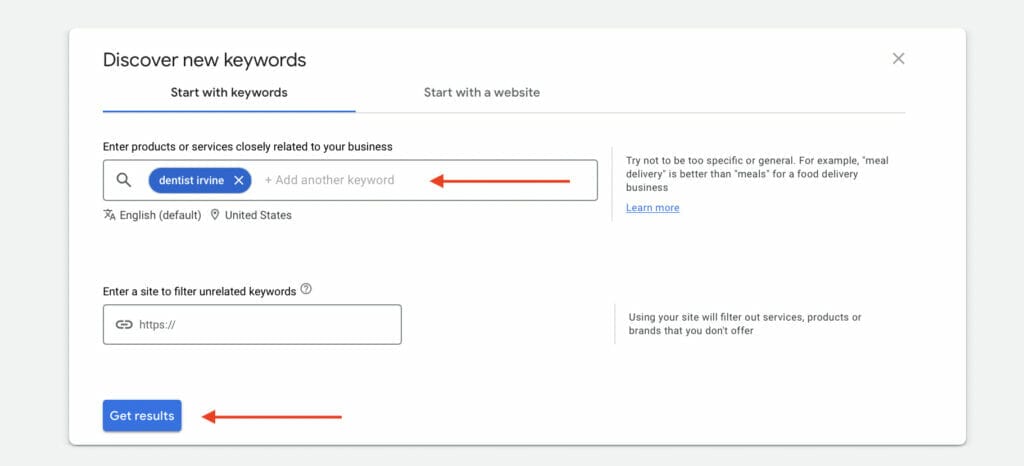Click the Discover new keywords heading
1024x466 pixels.
(204, 60)
